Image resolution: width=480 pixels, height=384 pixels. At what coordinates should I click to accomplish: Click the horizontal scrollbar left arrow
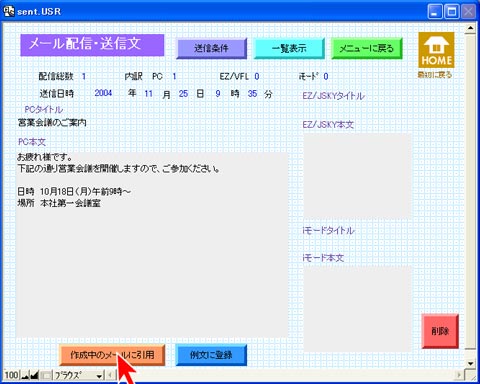(x=110, y=376)
